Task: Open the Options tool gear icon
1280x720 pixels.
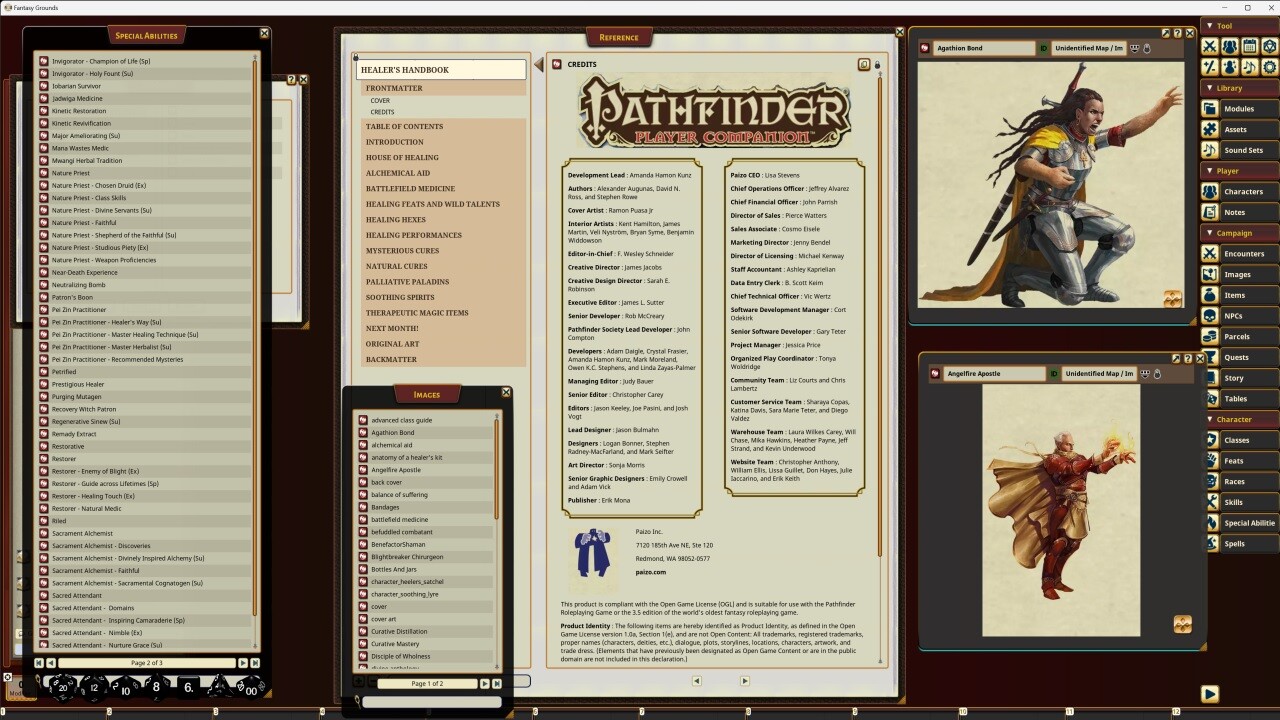Action: [x=1269, y=68]
